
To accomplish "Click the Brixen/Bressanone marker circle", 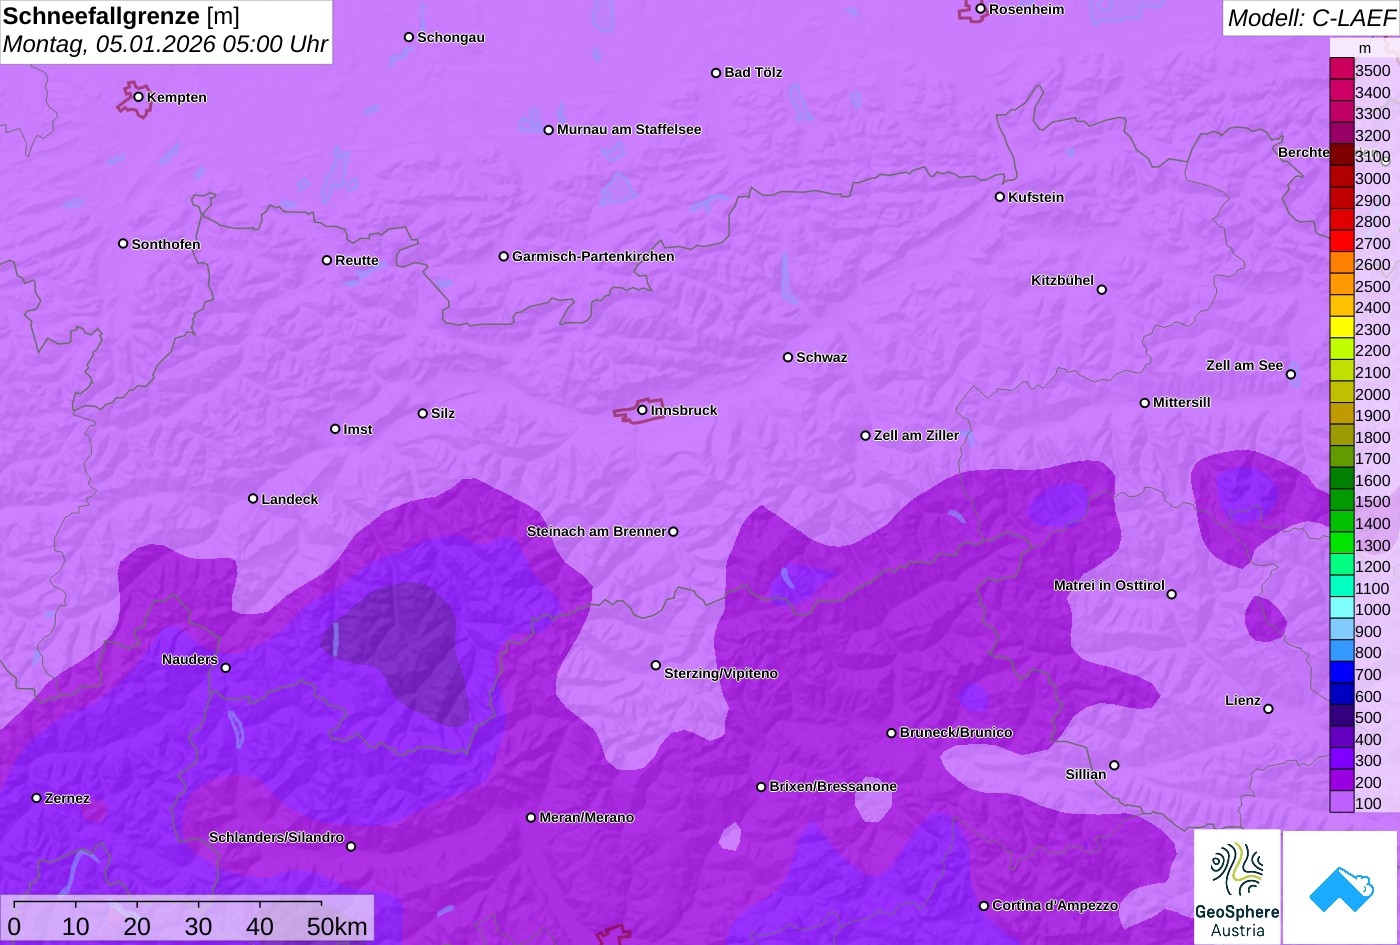I will [761, 787].
